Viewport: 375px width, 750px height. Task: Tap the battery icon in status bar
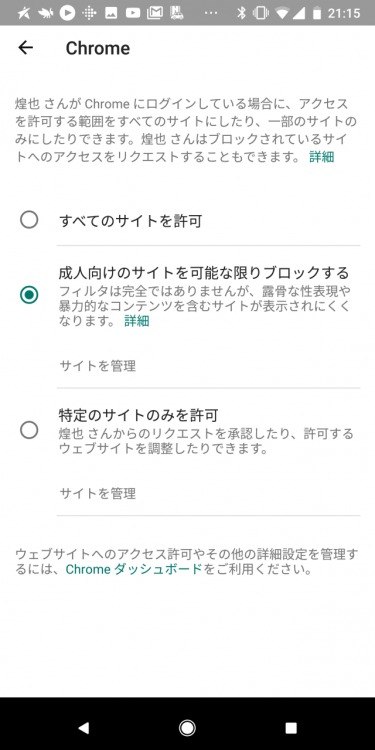[317, 13]
